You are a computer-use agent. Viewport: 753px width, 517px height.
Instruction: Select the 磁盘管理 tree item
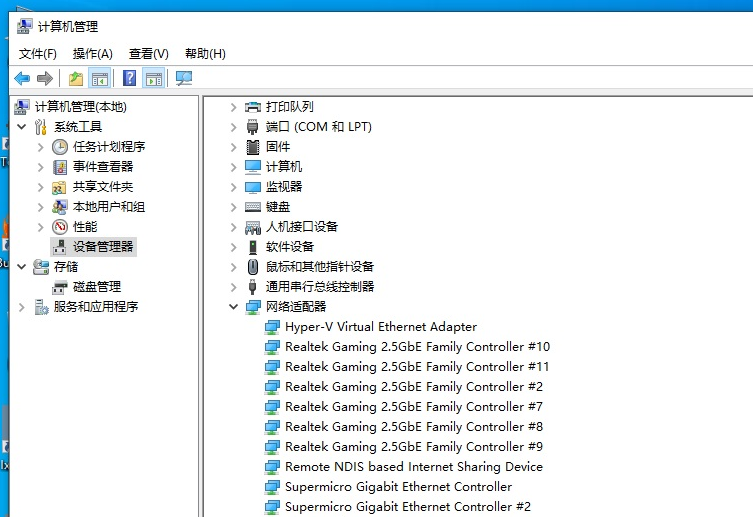pos(97,287)
